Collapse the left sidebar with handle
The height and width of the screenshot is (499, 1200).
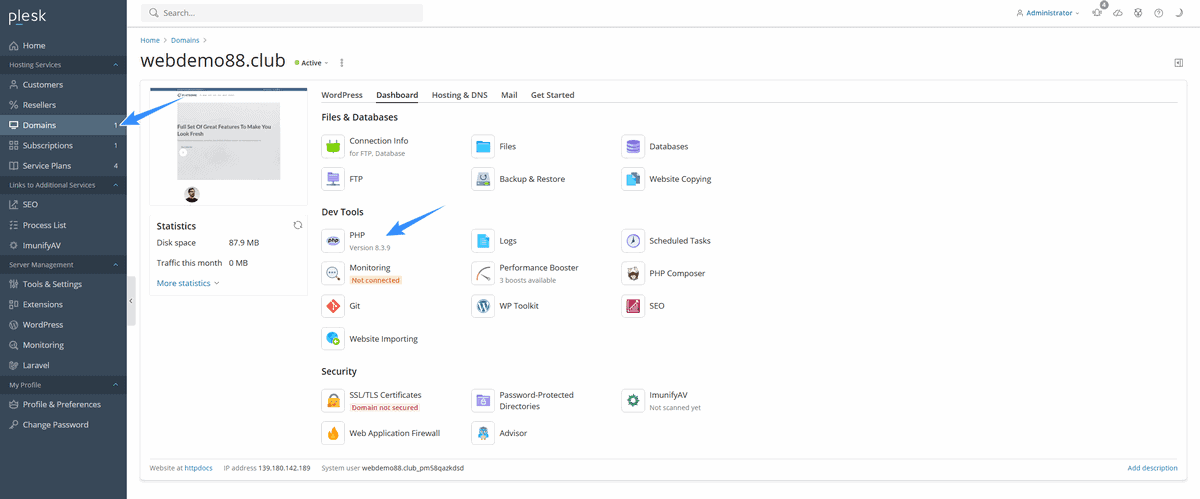point(131,301)
